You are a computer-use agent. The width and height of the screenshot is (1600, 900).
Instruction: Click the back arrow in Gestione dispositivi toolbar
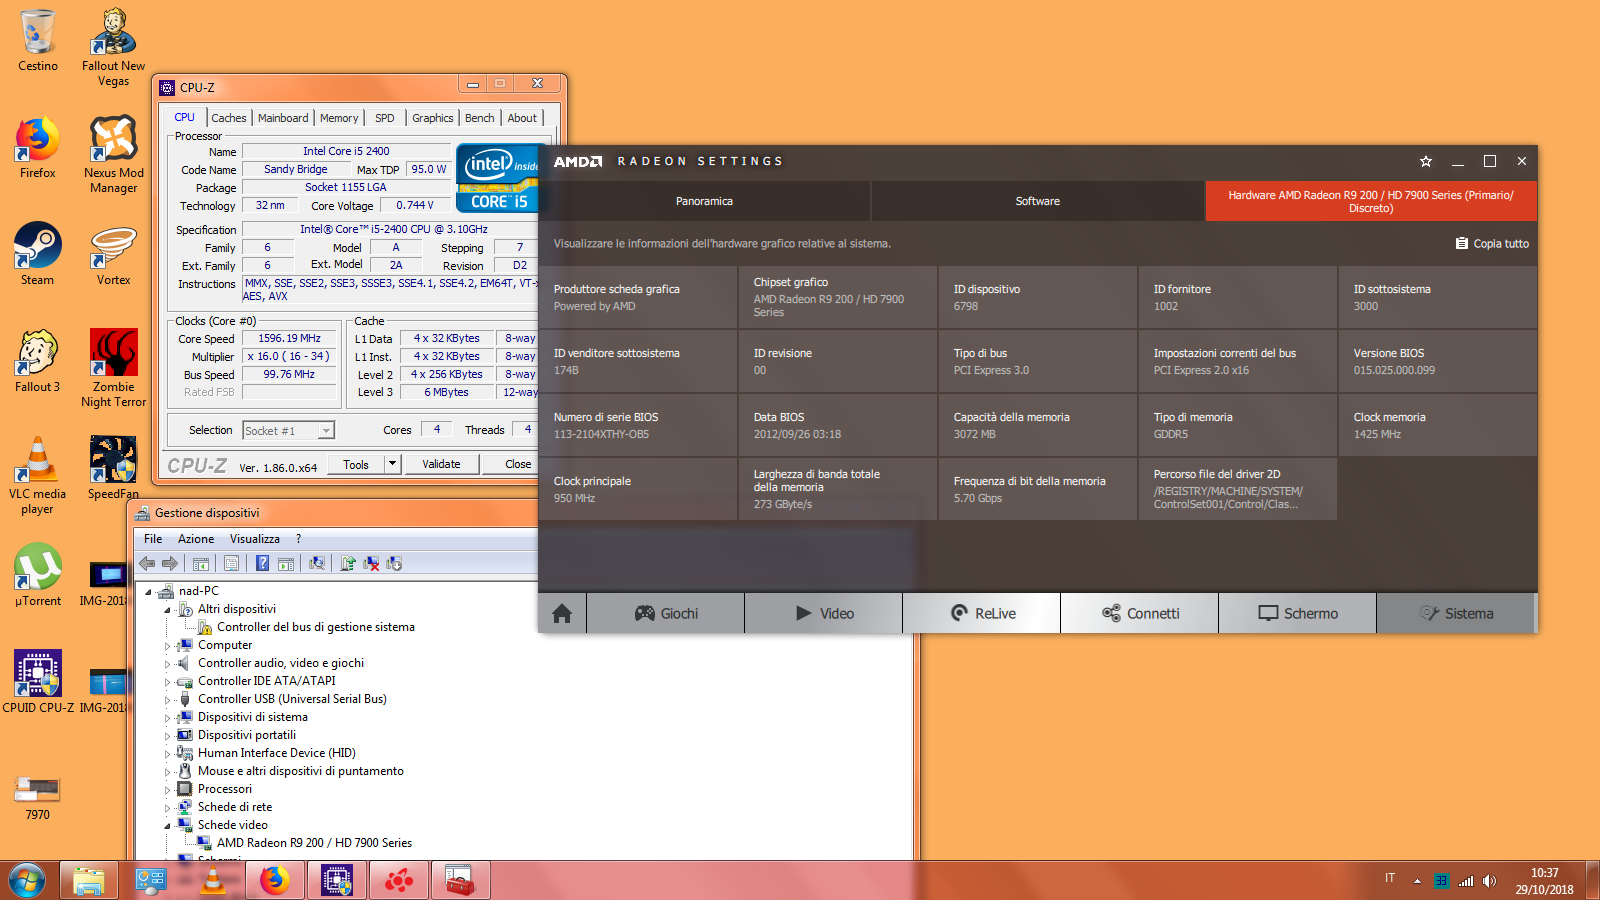tap(147, 564)
